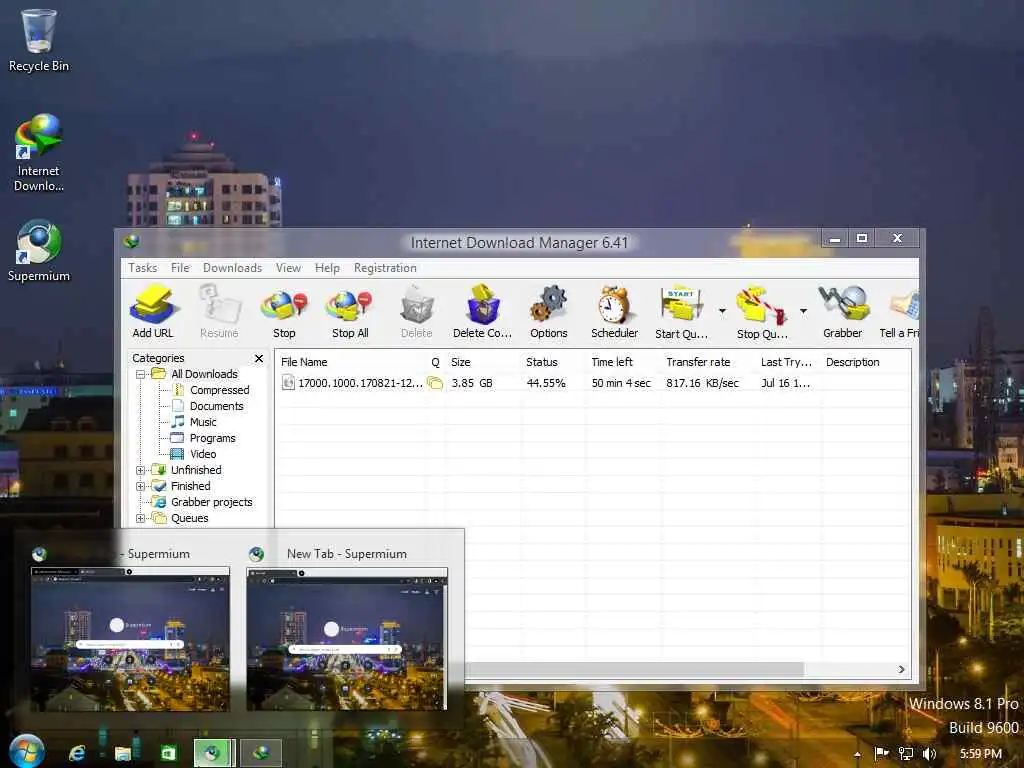This screenshot has height=768, width=1024.
Task: Open File Explorer from taskbar
Action: coord(123,754)
